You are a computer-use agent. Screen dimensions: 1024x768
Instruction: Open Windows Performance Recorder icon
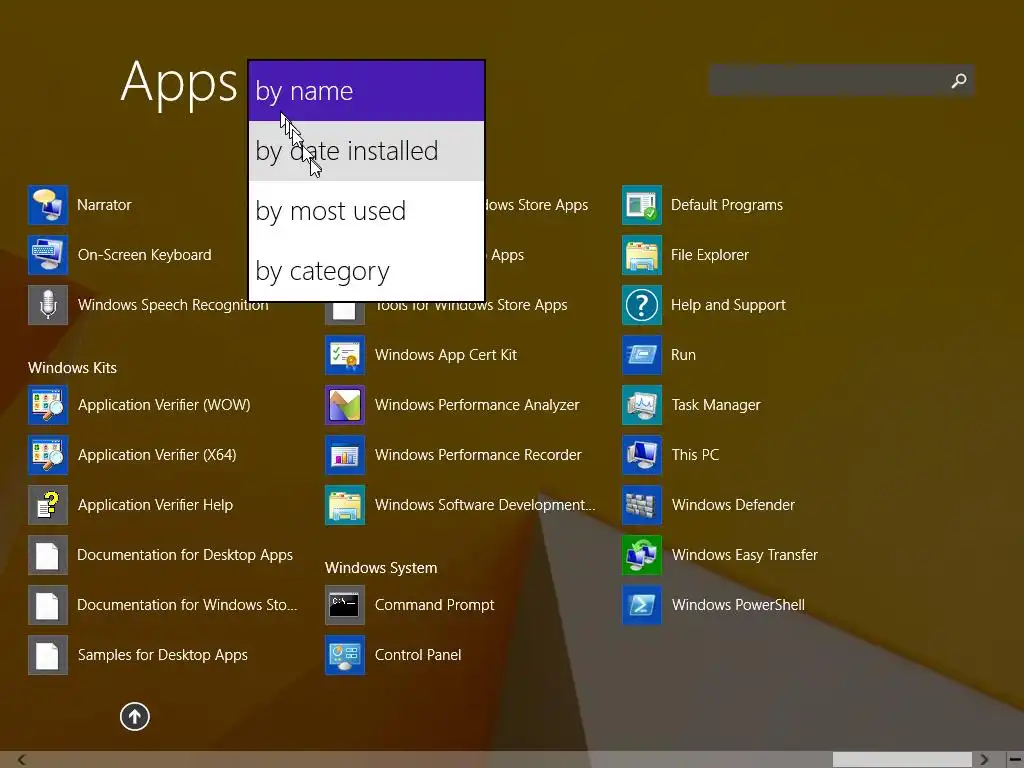pyautogui.click(x=345, y=455)
